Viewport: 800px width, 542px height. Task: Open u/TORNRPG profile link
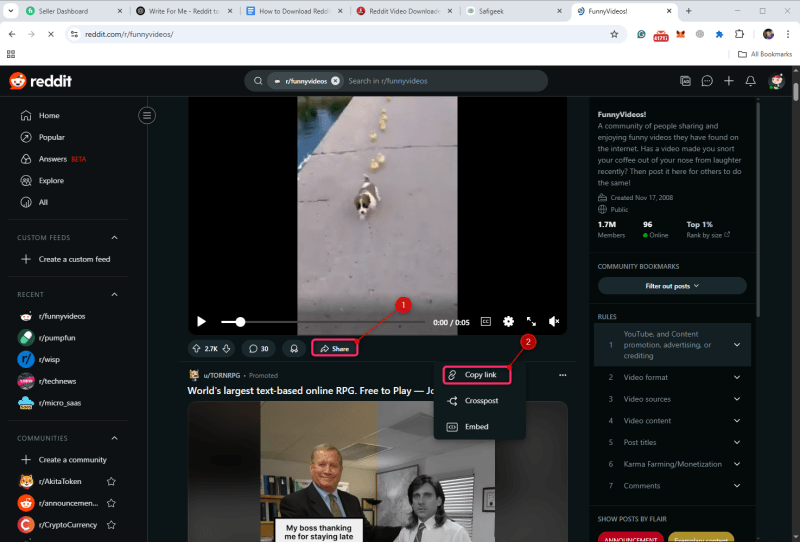click(x=221, y=375)
